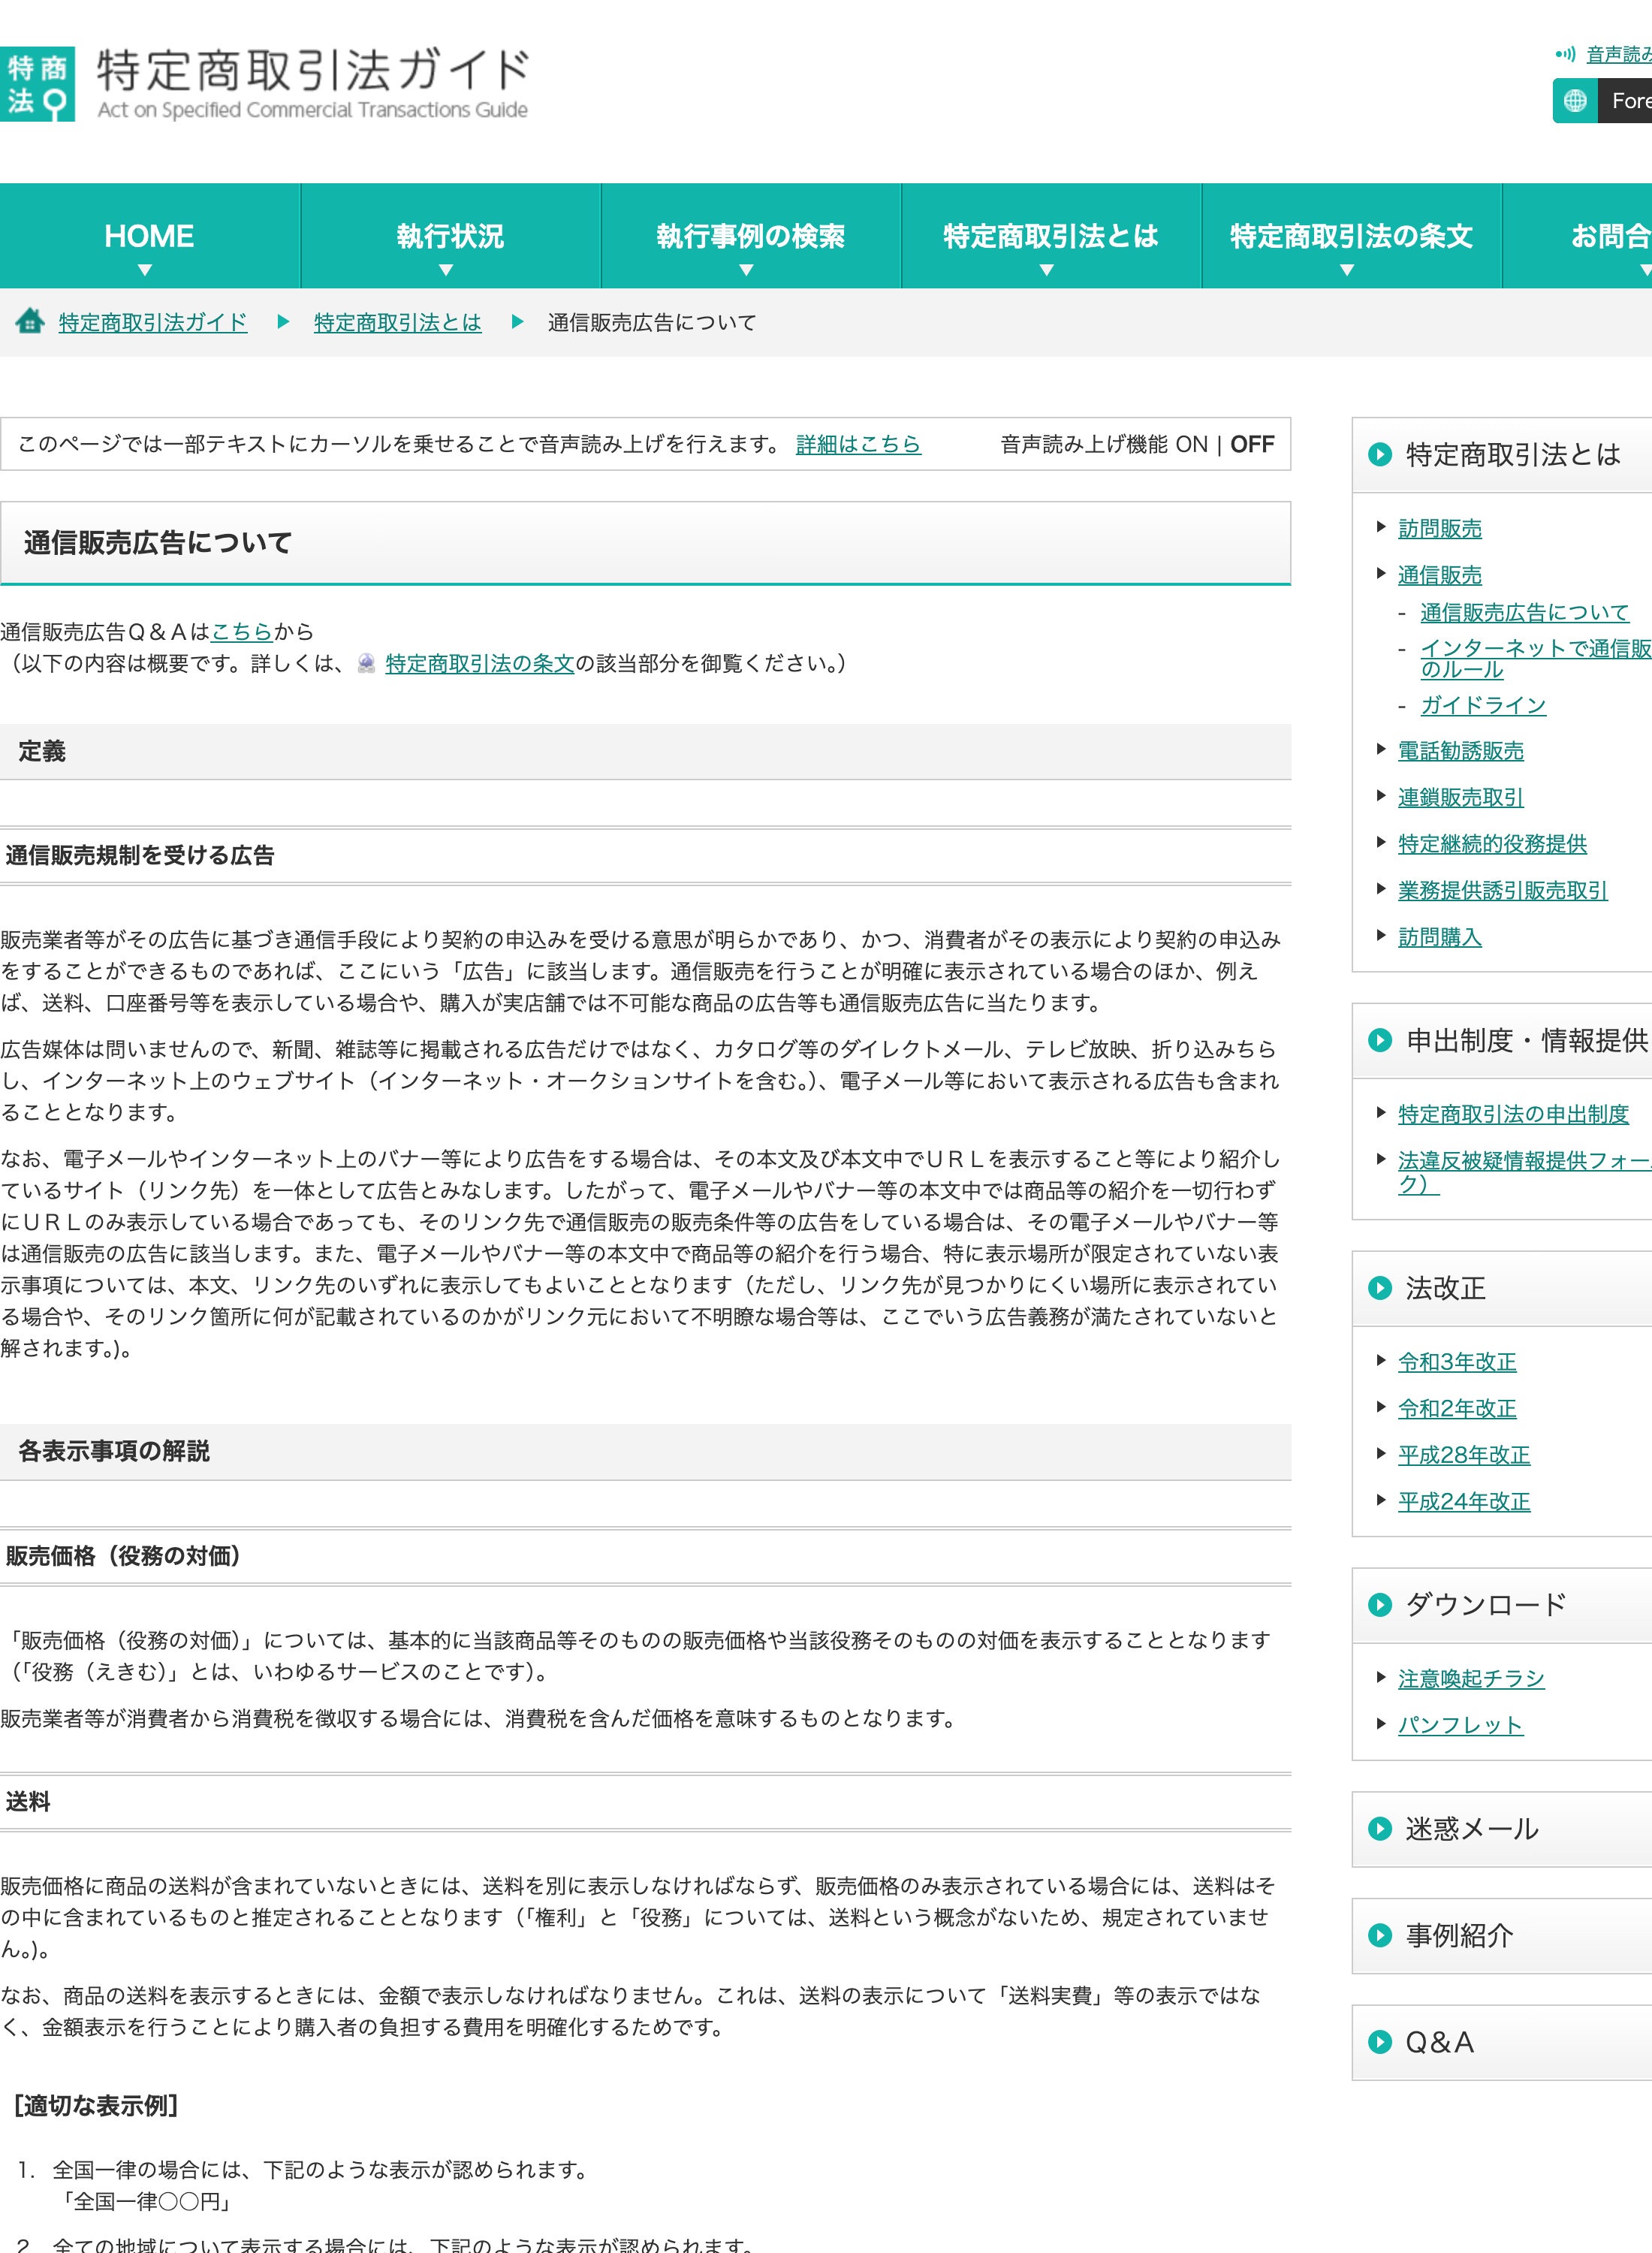Click the circle arrow icon beside ダウンロード
The width and height of the screenshot is (1652, 2253).
(x=1380, y=1605)
